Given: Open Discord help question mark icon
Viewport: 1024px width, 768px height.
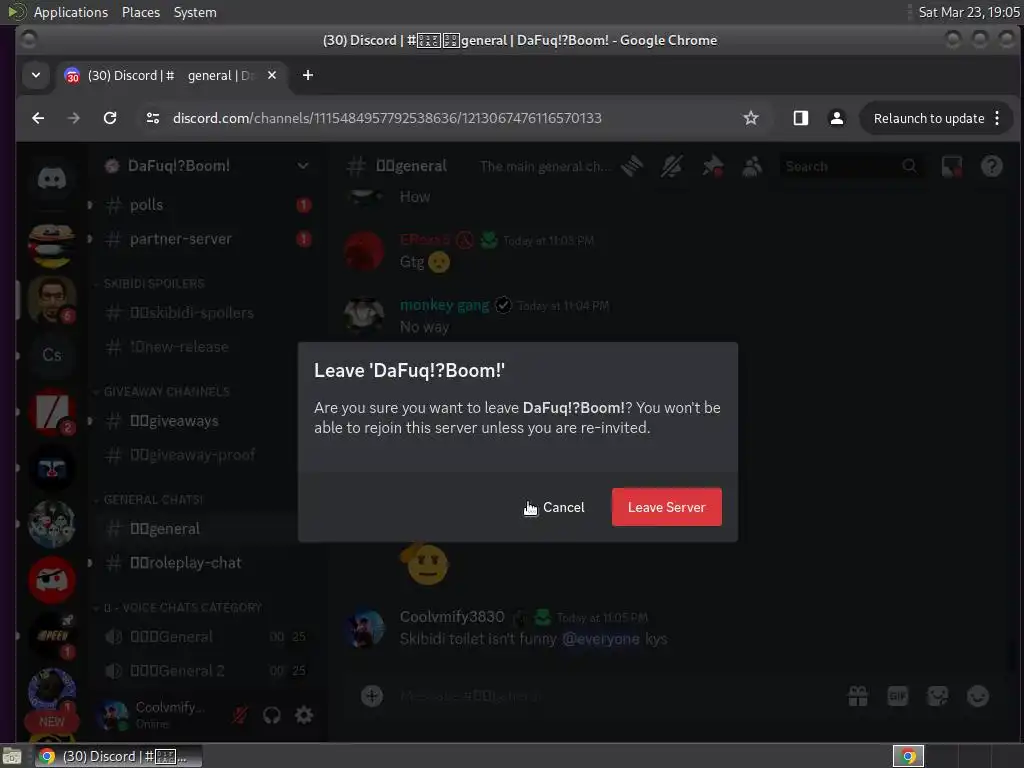Looking at the screenshot, I should coord(991,167).
